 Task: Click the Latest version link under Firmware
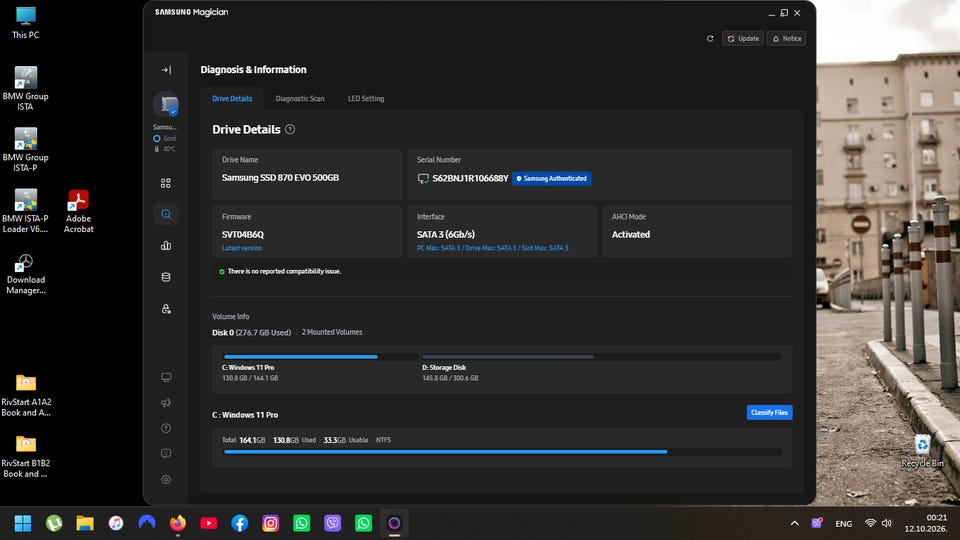(242, 249)
